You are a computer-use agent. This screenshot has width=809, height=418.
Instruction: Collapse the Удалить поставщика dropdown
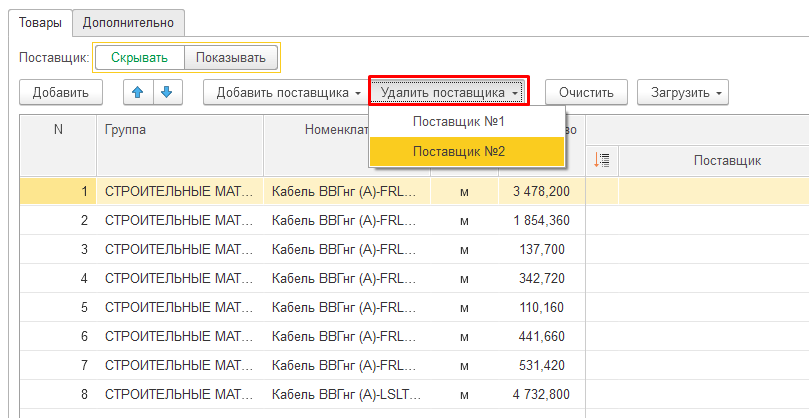pyautogui.click(x=449, y=93)
